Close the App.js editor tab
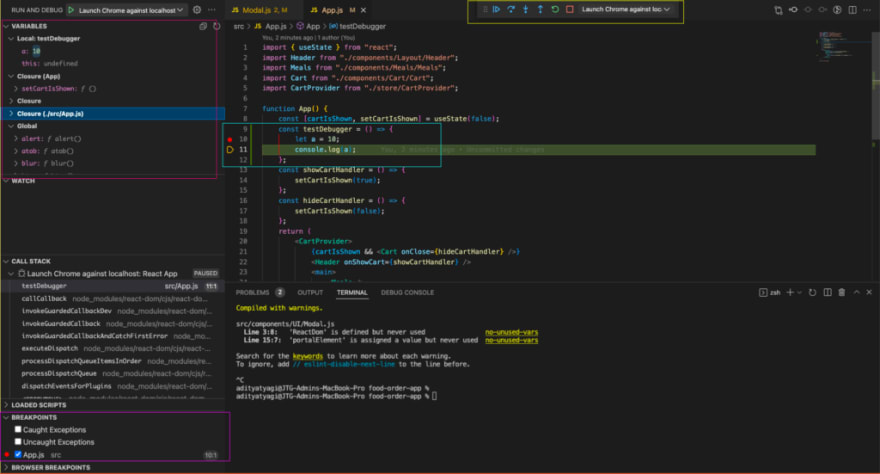The height and width of the screenshot is (474, 880). (364, 10)
